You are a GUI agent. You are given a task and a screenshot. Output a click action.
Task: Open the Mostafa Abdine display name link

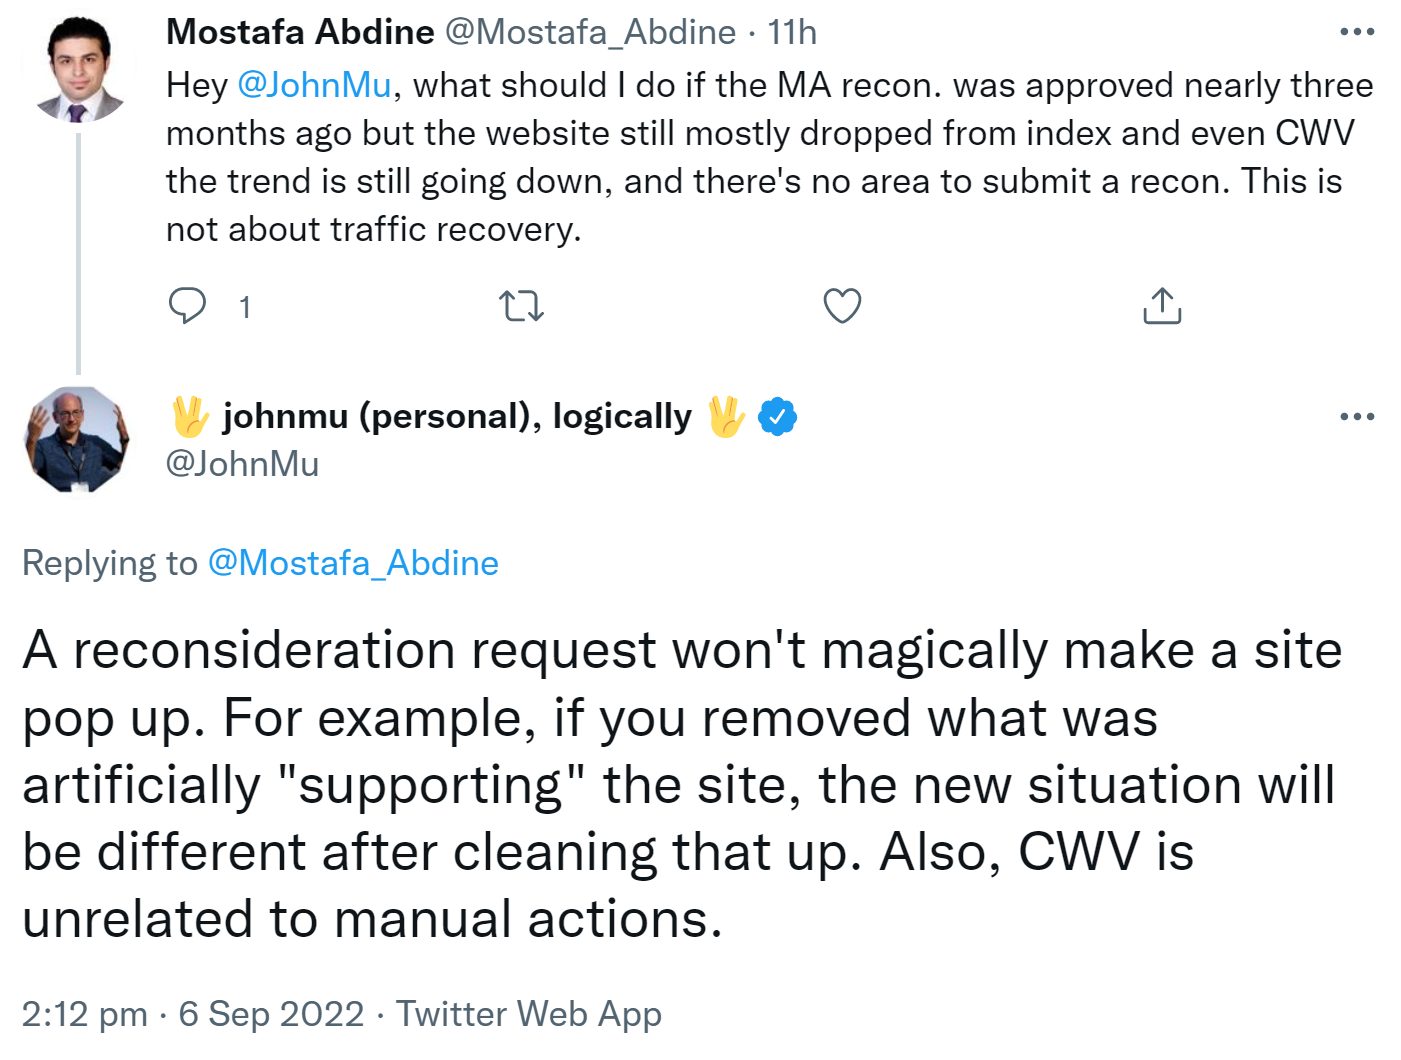(300, 32)
